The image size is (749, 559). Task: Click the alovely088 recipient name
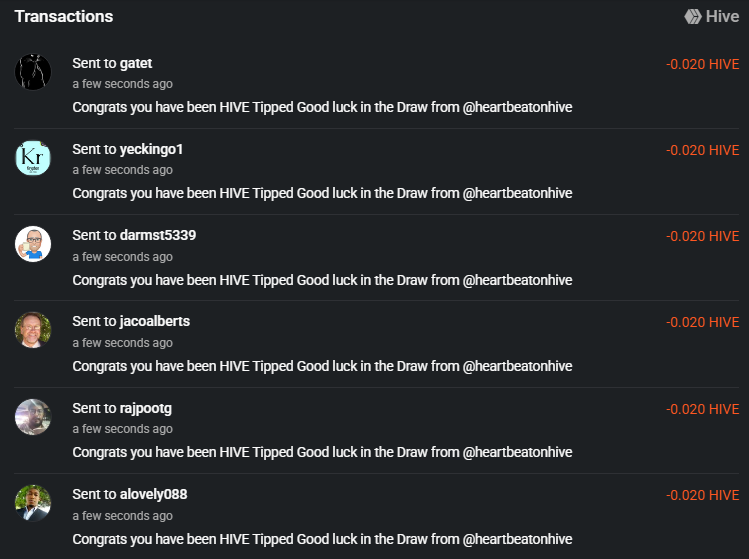153,494
